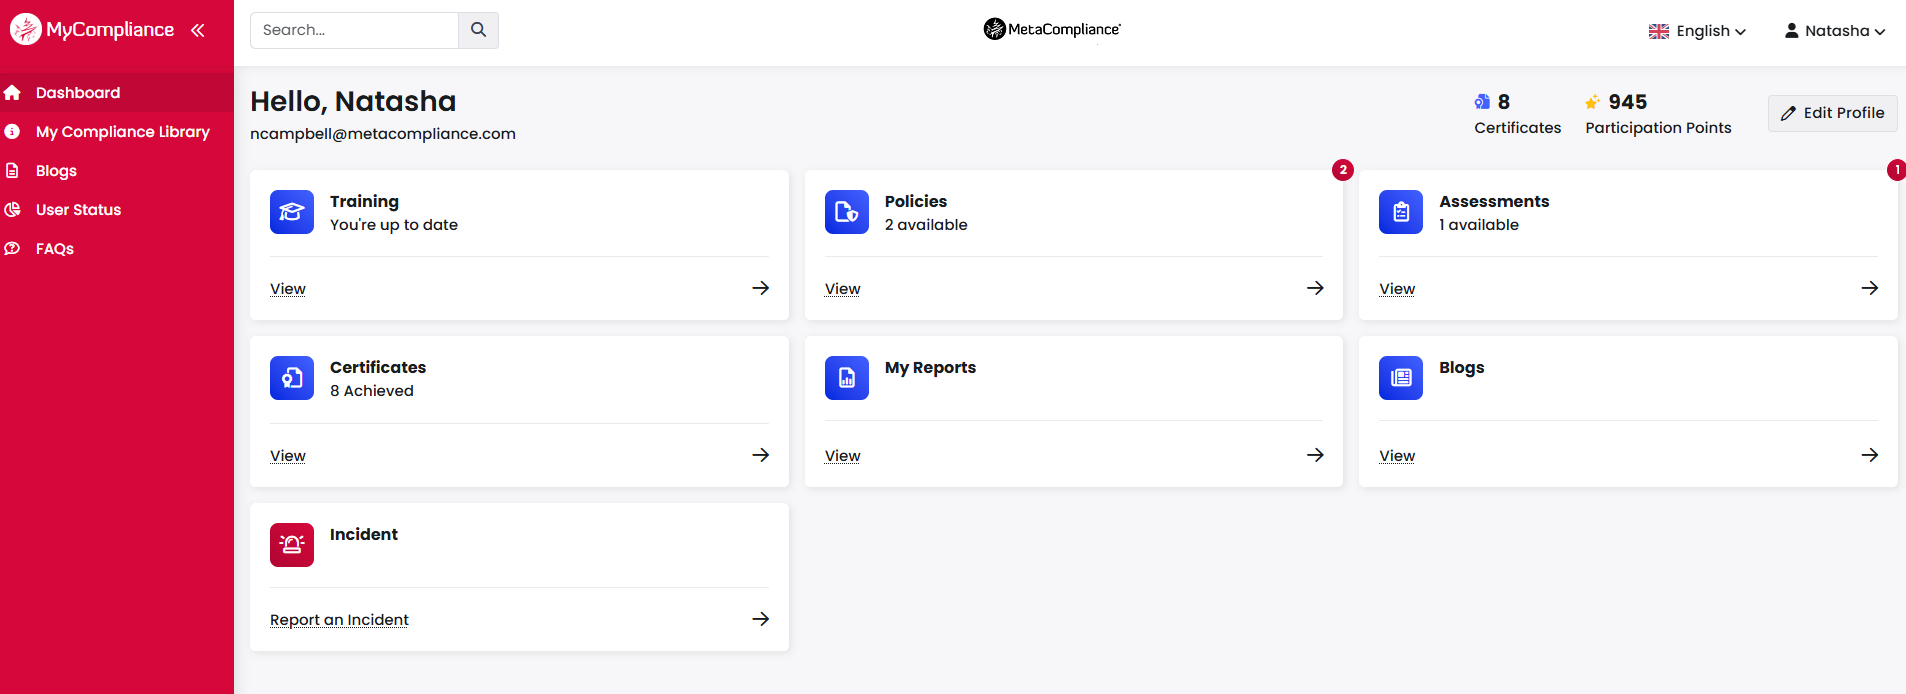Click the Certificates tile icon

292,378
